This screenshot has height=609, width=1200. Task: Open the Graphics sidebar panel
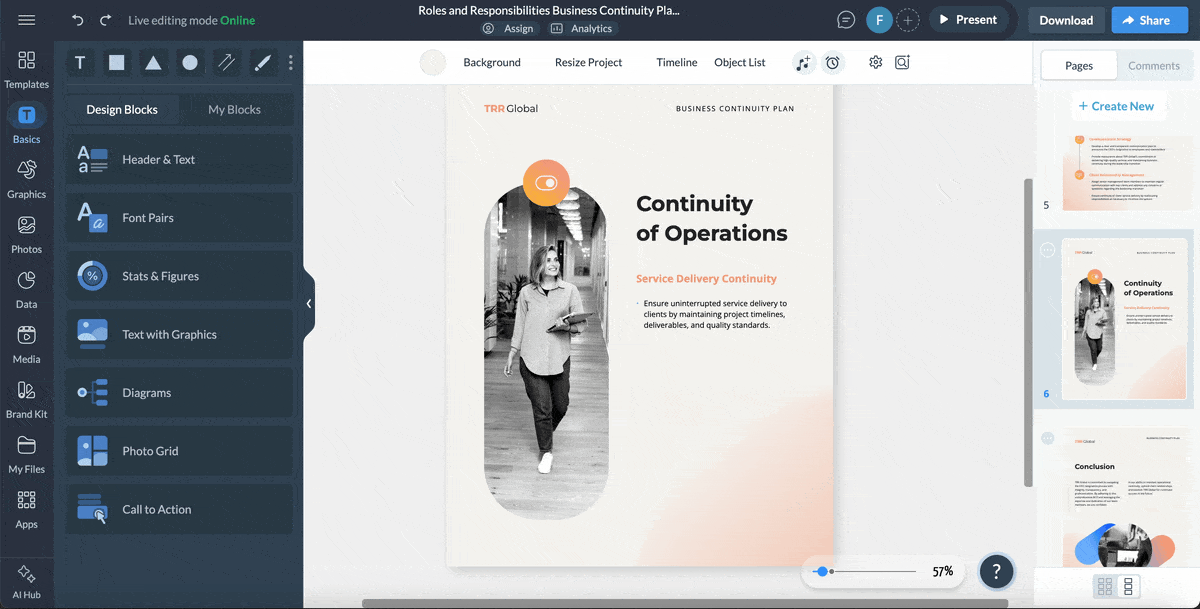click(x=26, y=180)
